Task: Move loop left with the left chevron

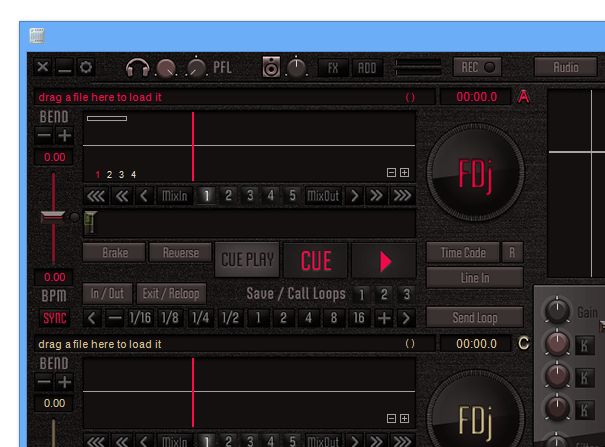Action: tap(92, 318)
